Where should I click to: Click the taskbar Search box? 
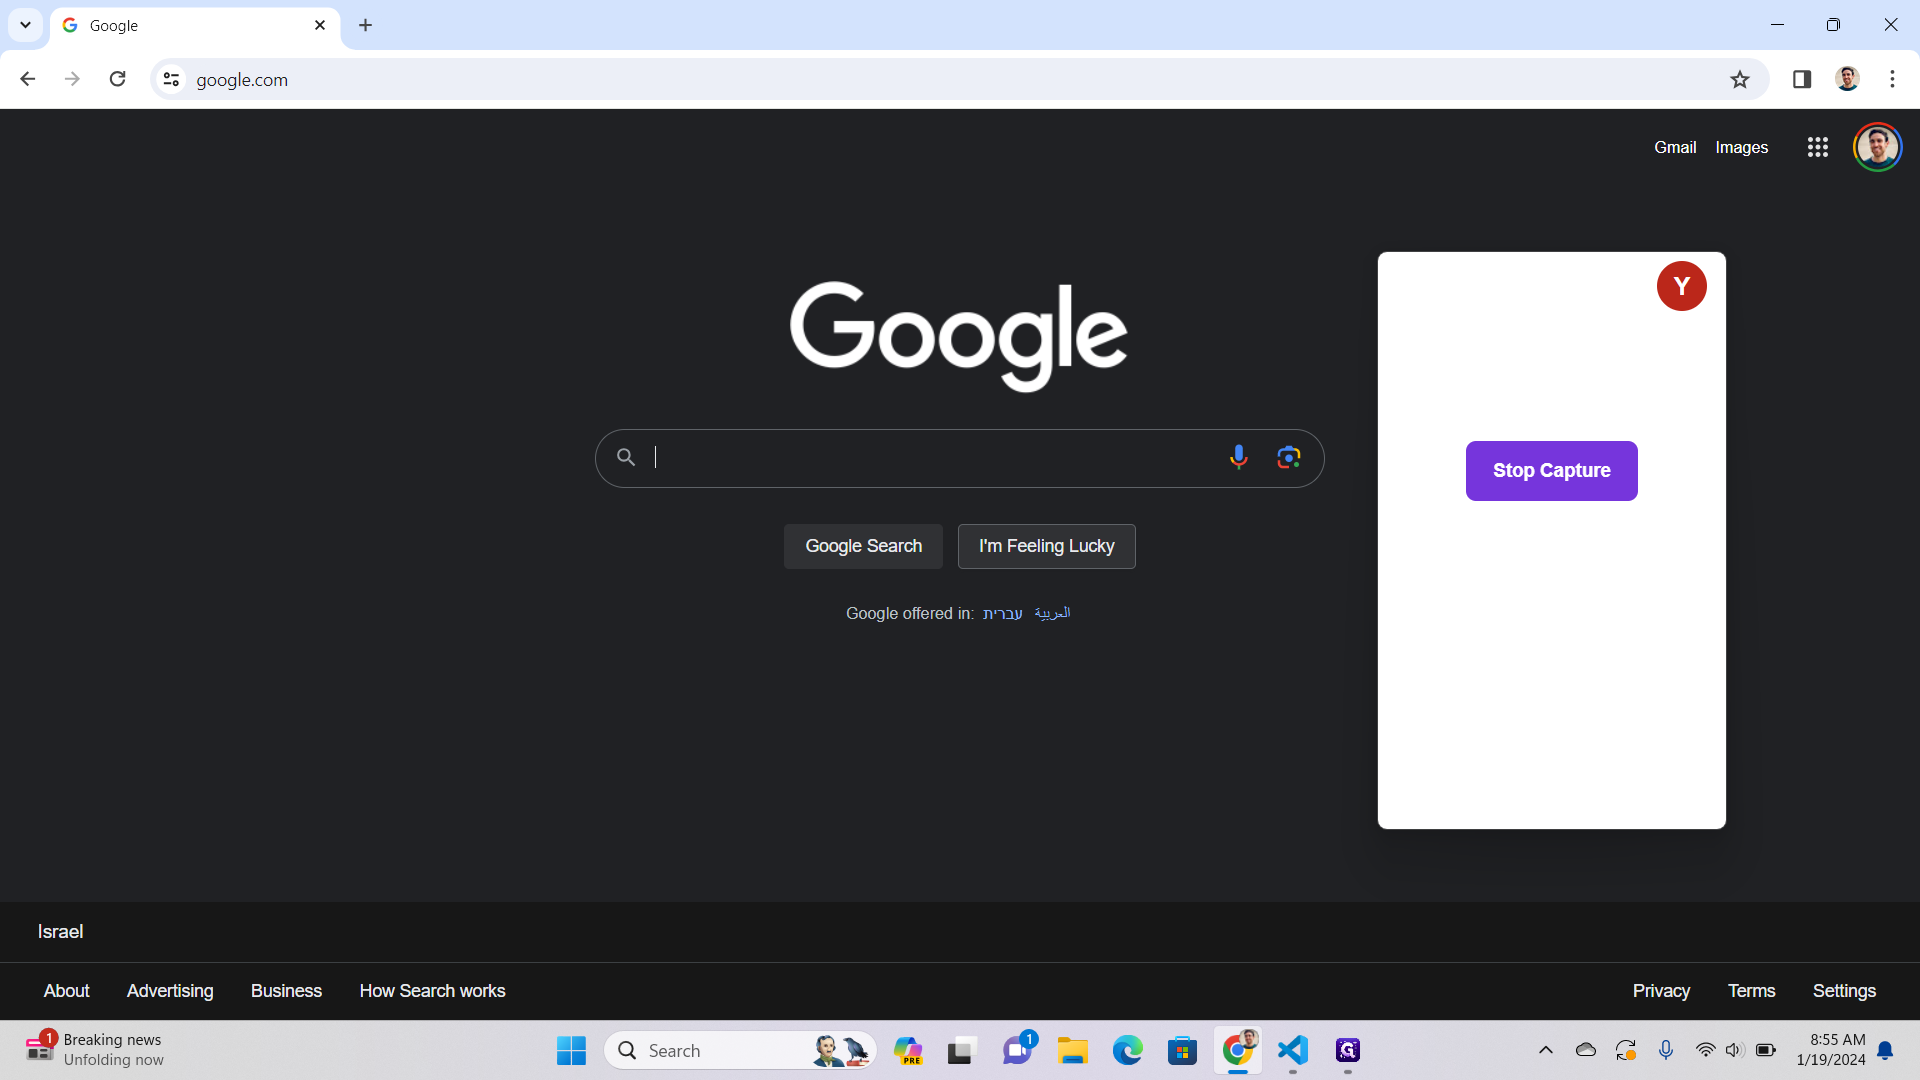[740, 1051]
